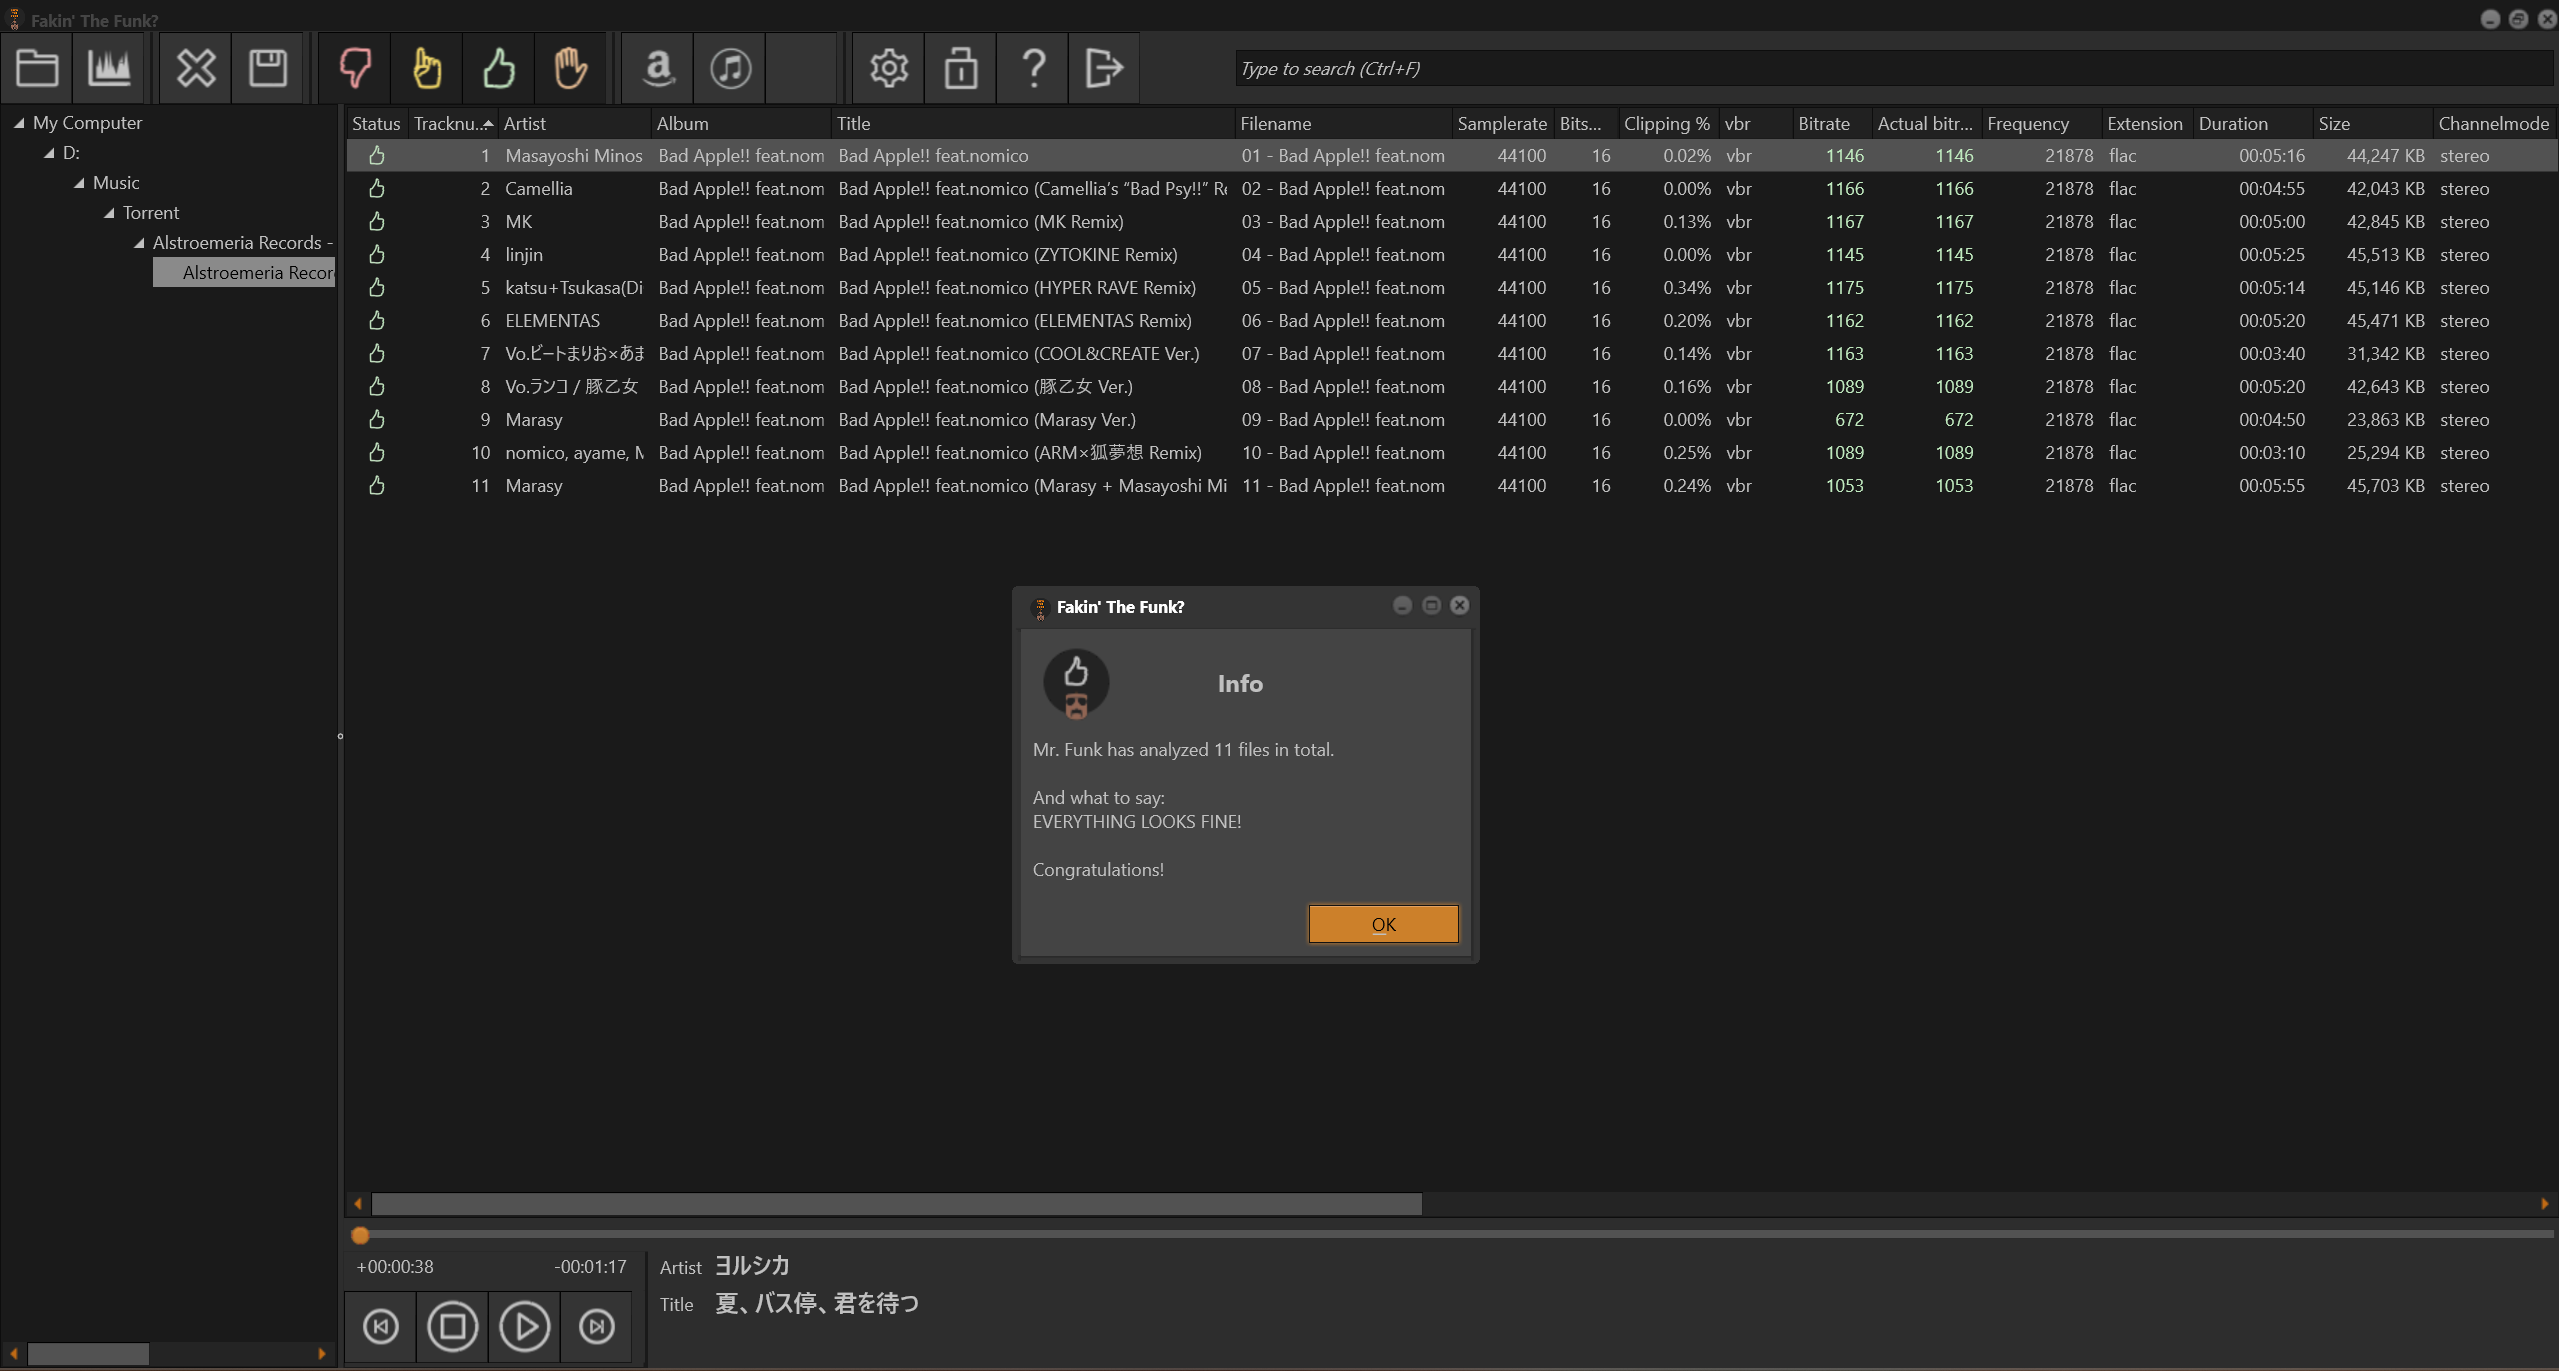Image resolution: width=2559 pixels, height=1371 pixels.
Task: Click the spectrum analyze toolbar icon
Action: pyautogui.click(x=109, y=68)
